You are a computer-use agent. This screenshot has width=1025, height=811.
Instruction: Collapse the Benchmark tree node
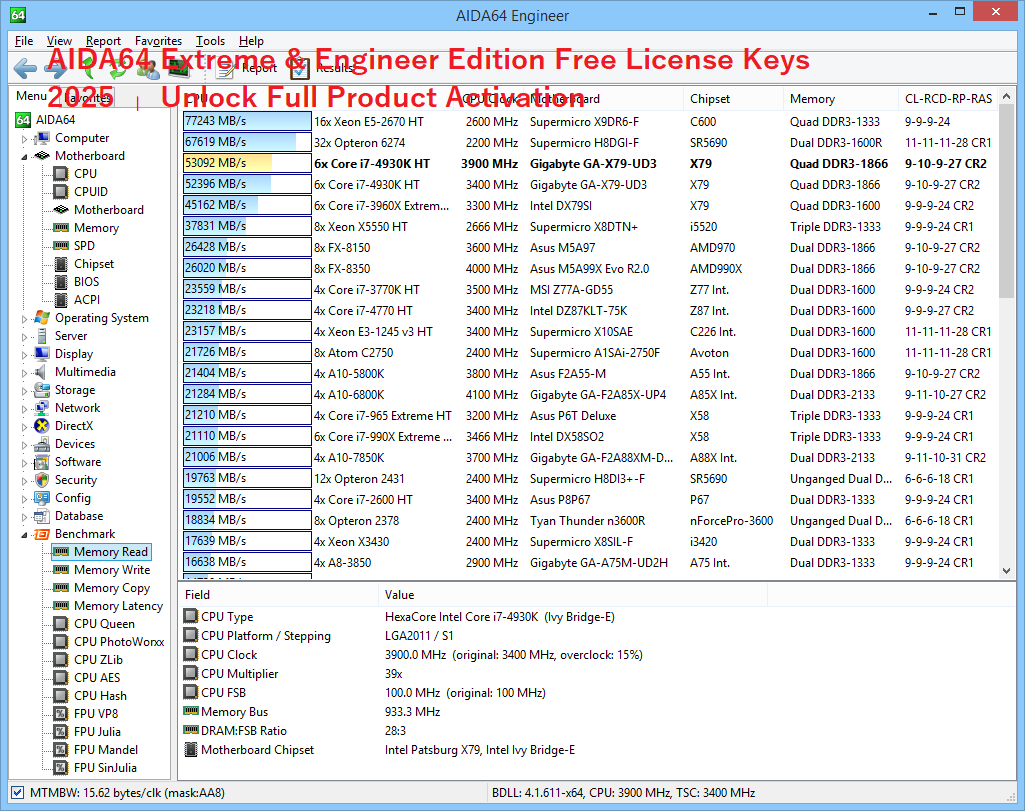tap(24, 534)
